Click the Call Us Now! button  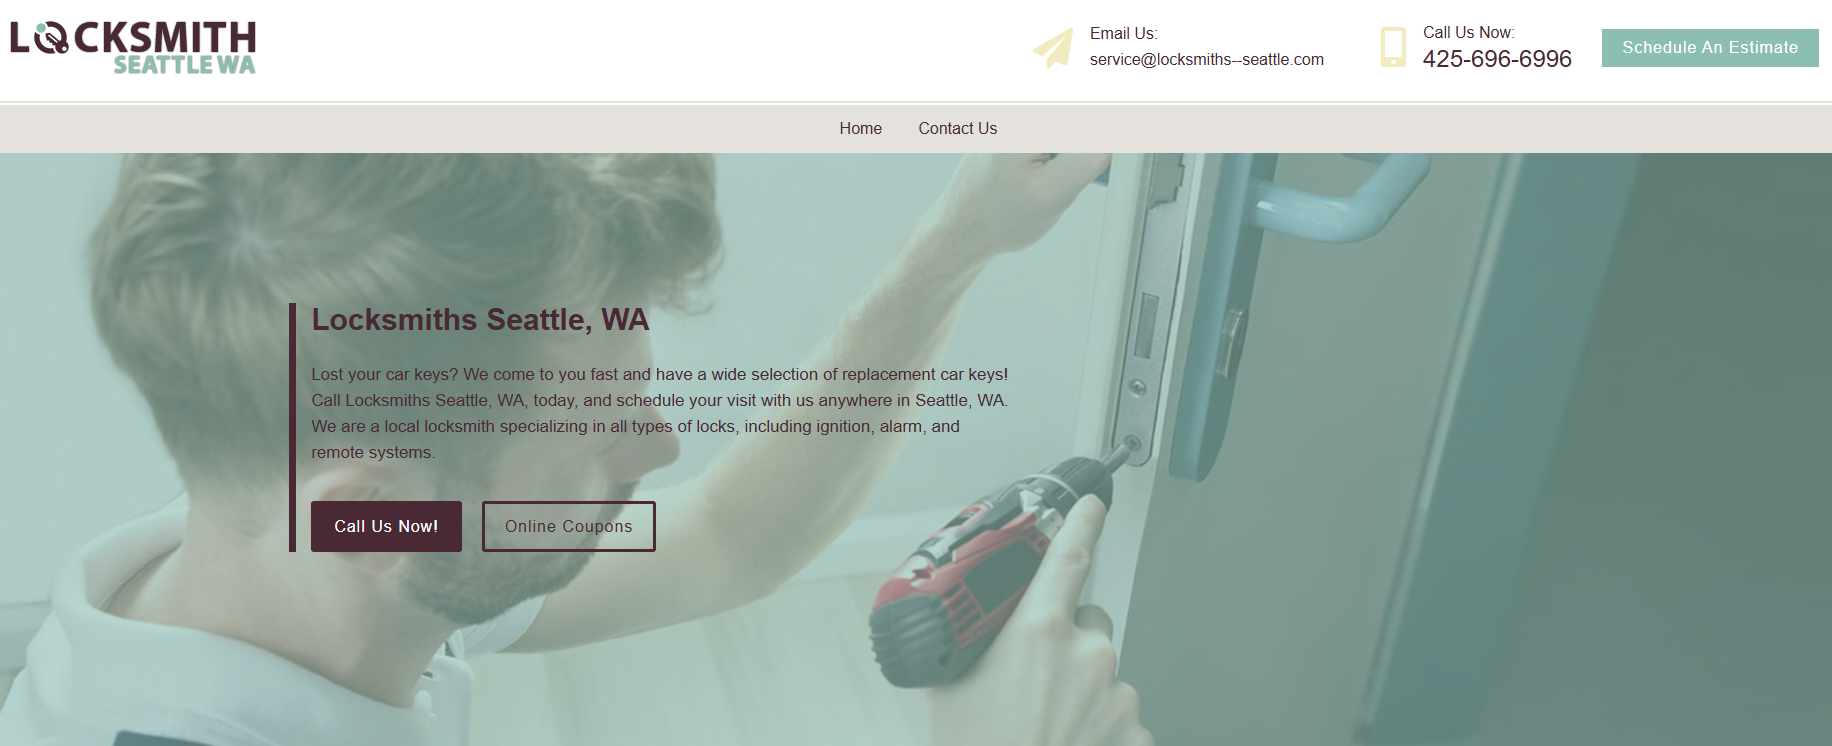click(386, 526)
